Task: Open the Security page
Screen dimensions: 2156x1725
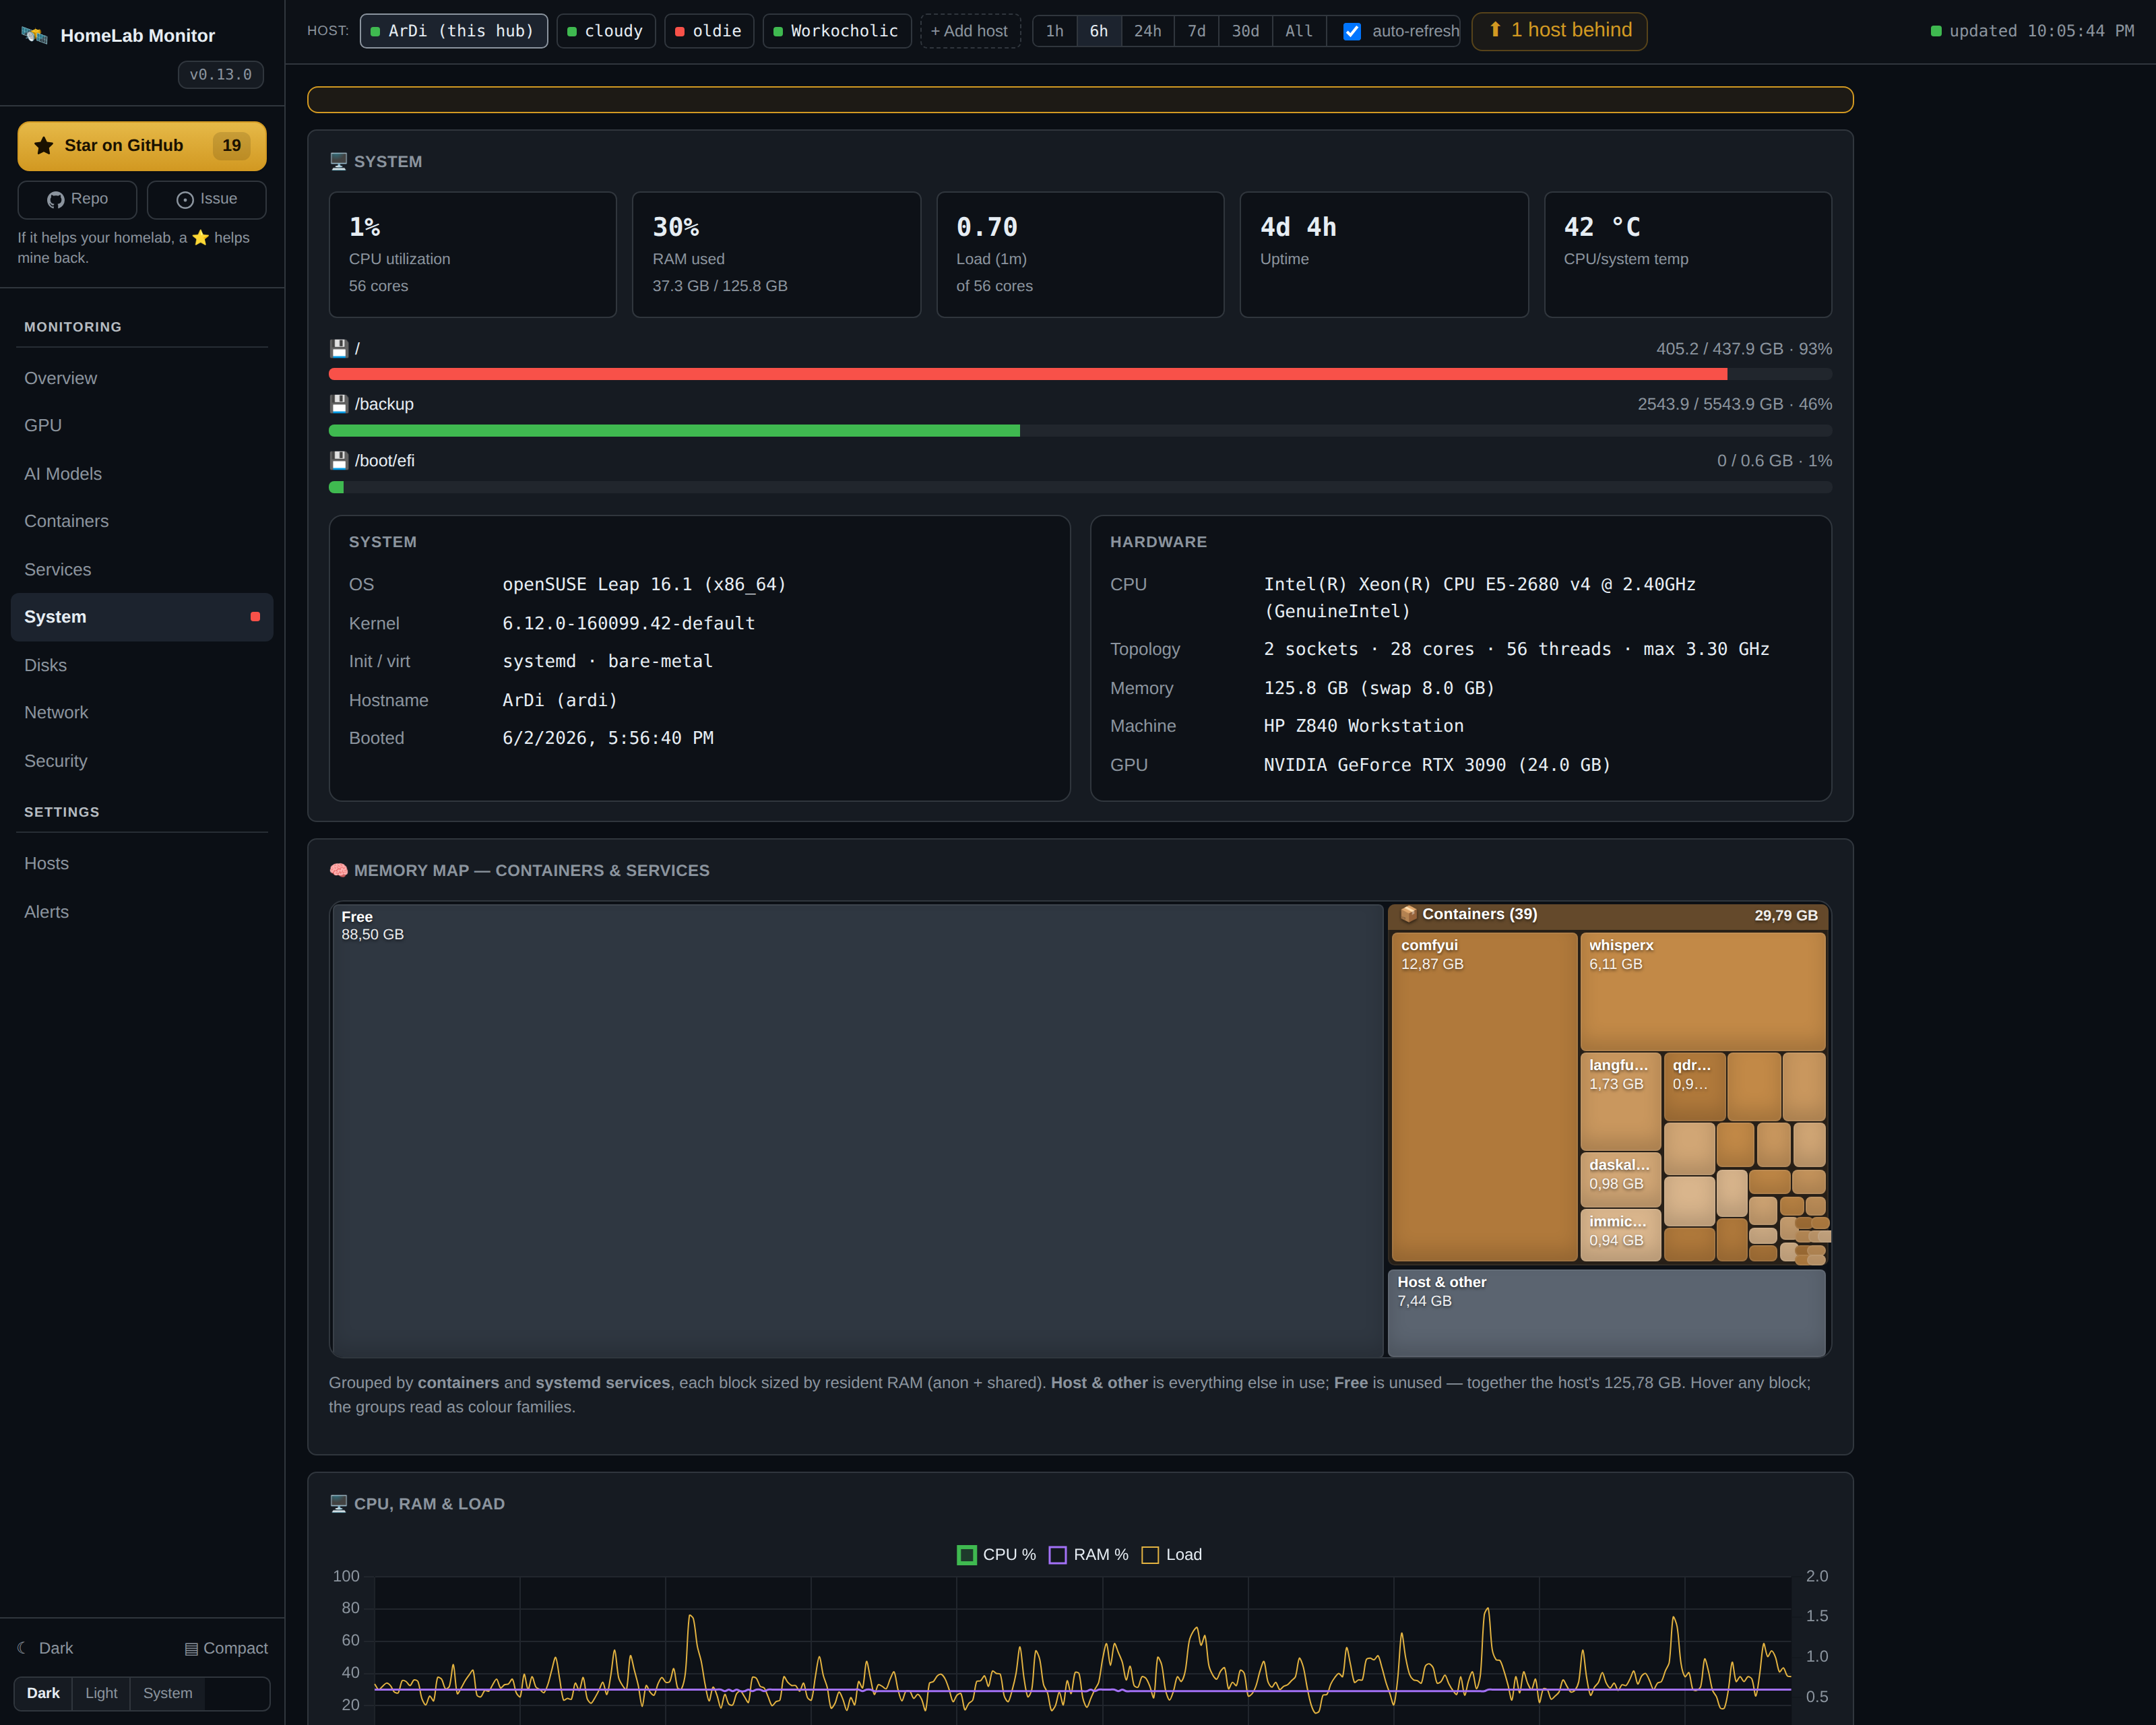Action: coord(142,761)
